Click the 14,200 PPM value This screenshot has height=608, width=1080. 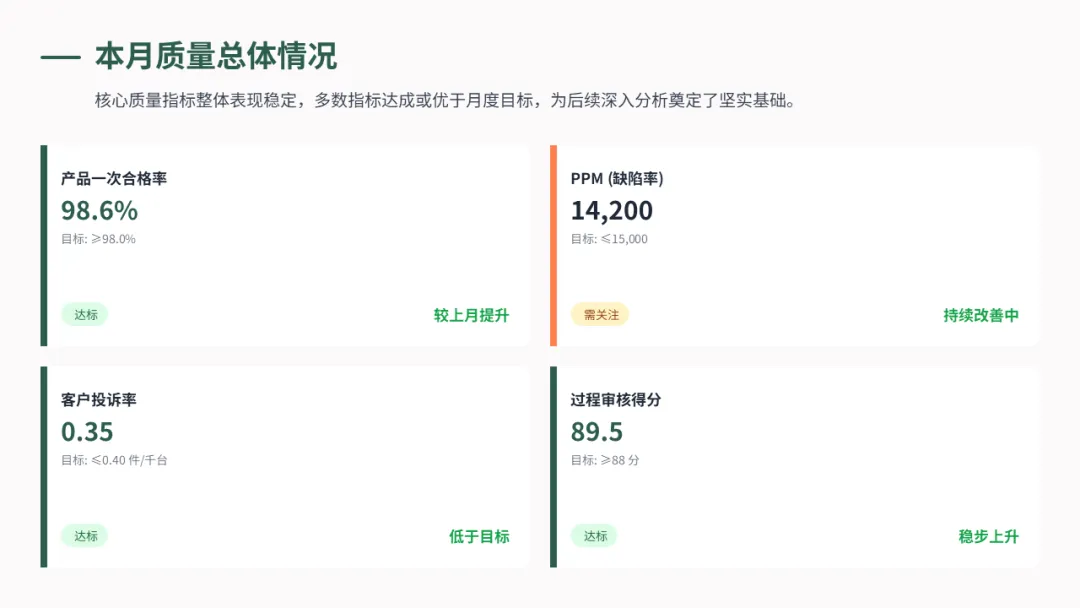click(612, 211)
